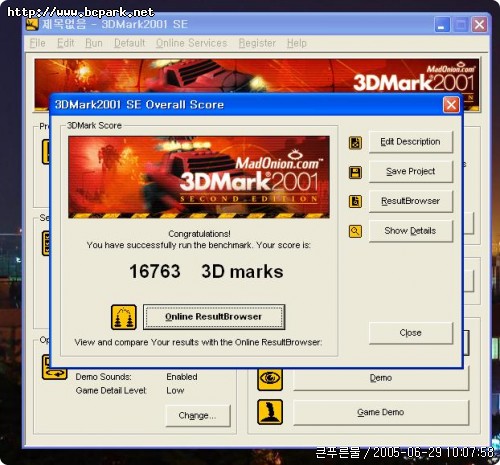Click the Congratulations! text

tap(199, 234)
